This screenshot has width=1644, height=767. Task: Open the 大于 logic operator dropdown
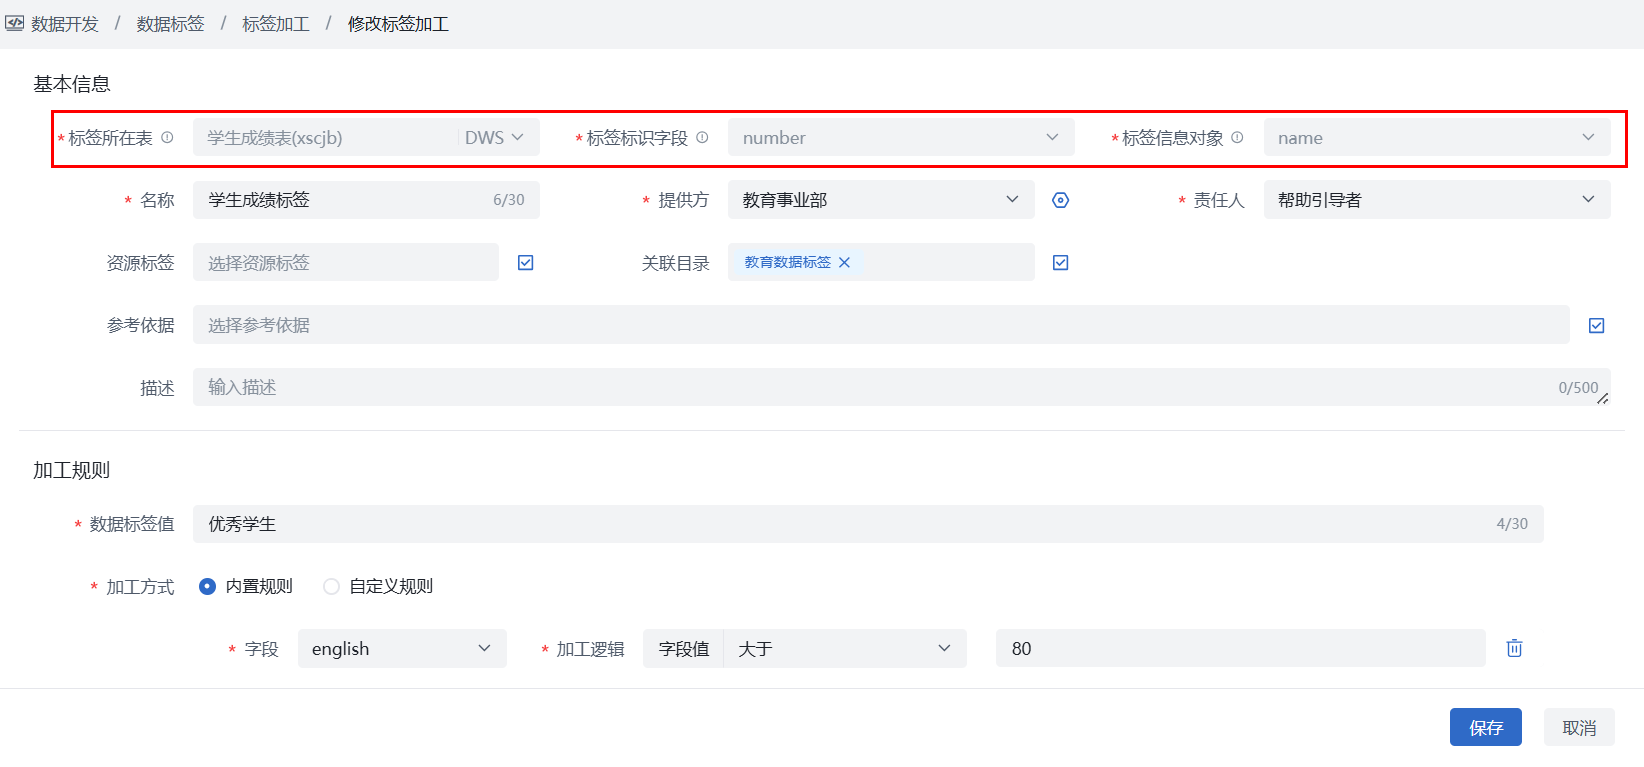click(844, 649)
